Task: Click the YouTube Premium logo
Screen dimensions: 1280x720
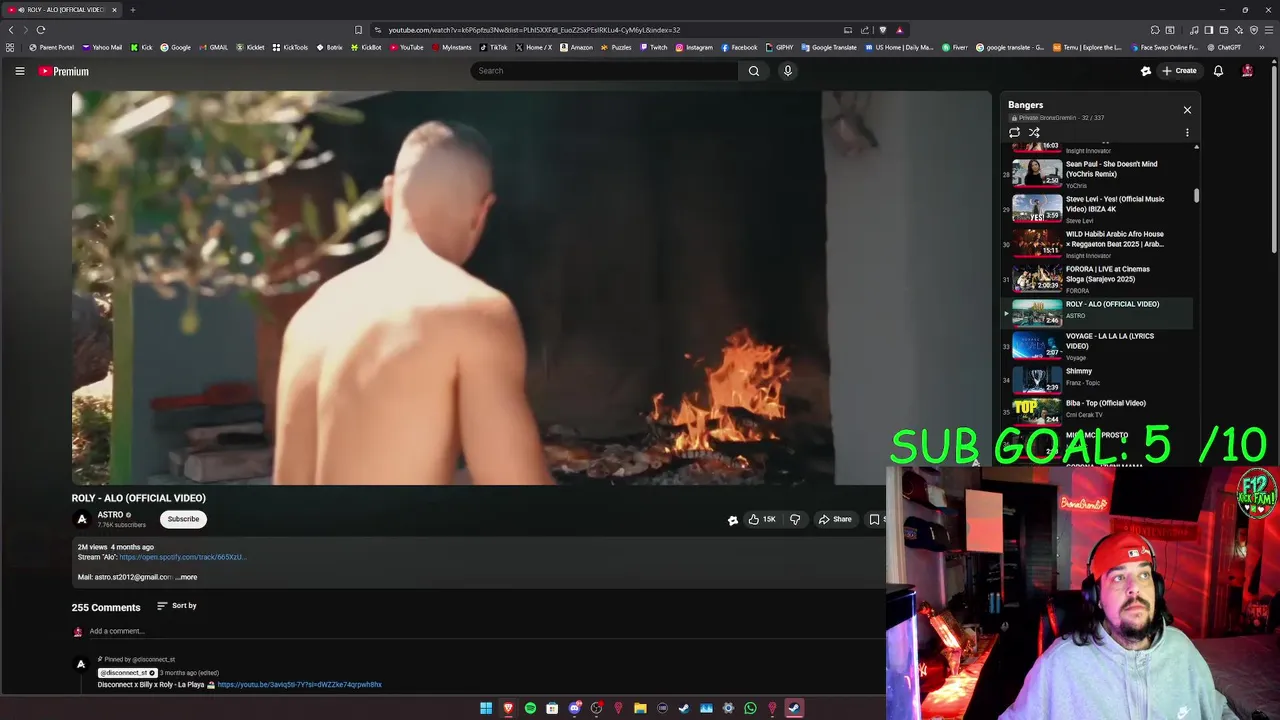Action: (x=64, y=71)
